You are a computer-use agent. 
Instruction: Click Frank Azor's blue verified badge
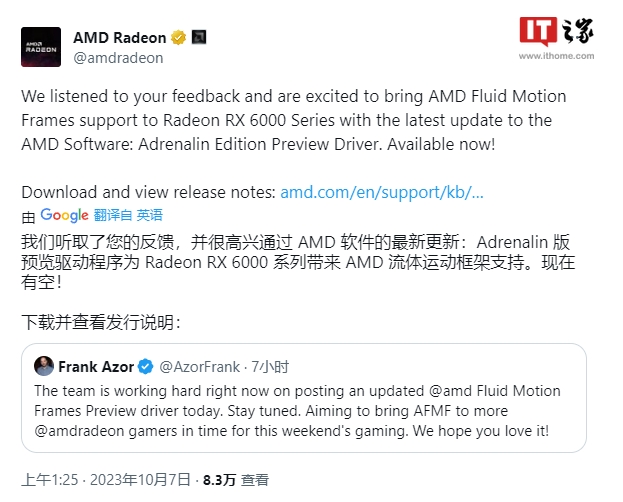[x=144, y=366]
